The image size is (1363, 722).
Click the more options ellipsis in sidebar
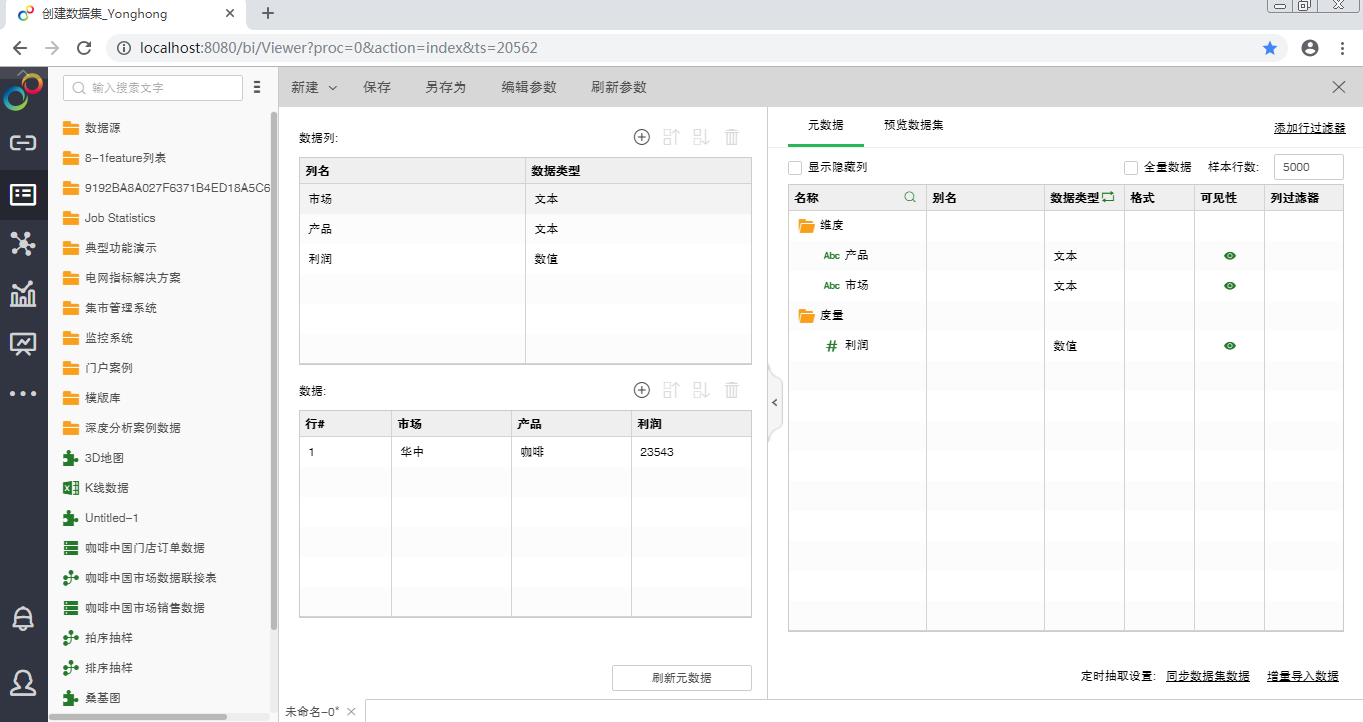22,393
